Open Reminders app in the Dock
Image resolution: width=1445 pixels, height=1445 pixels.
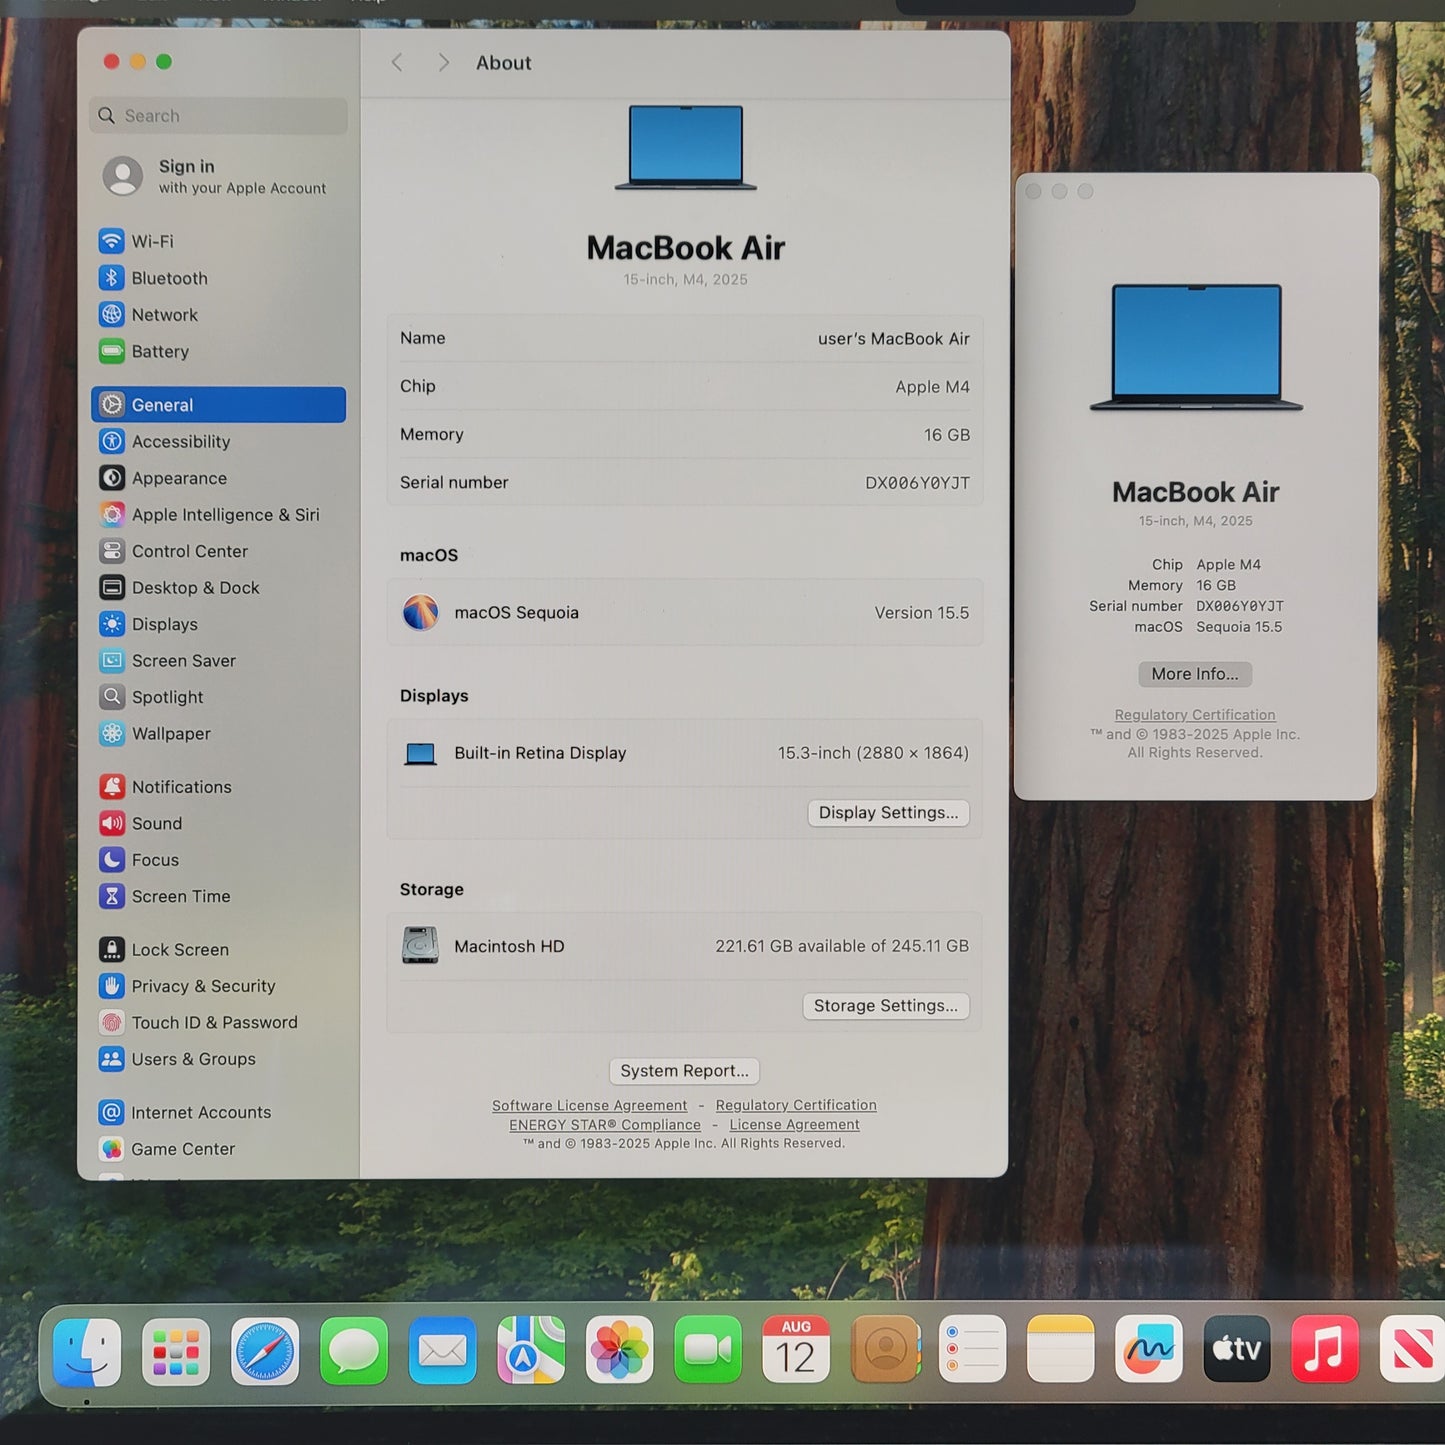coord(973,1350)
